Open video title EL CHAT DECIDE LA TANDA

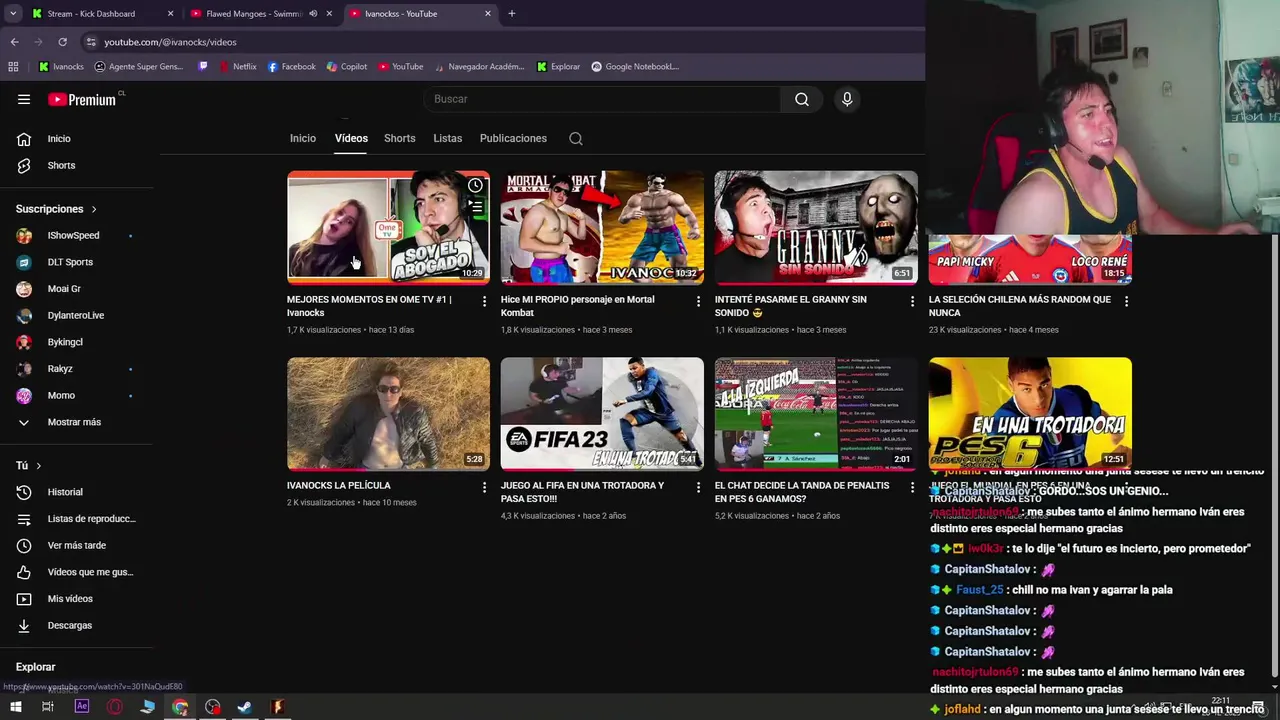802,492
